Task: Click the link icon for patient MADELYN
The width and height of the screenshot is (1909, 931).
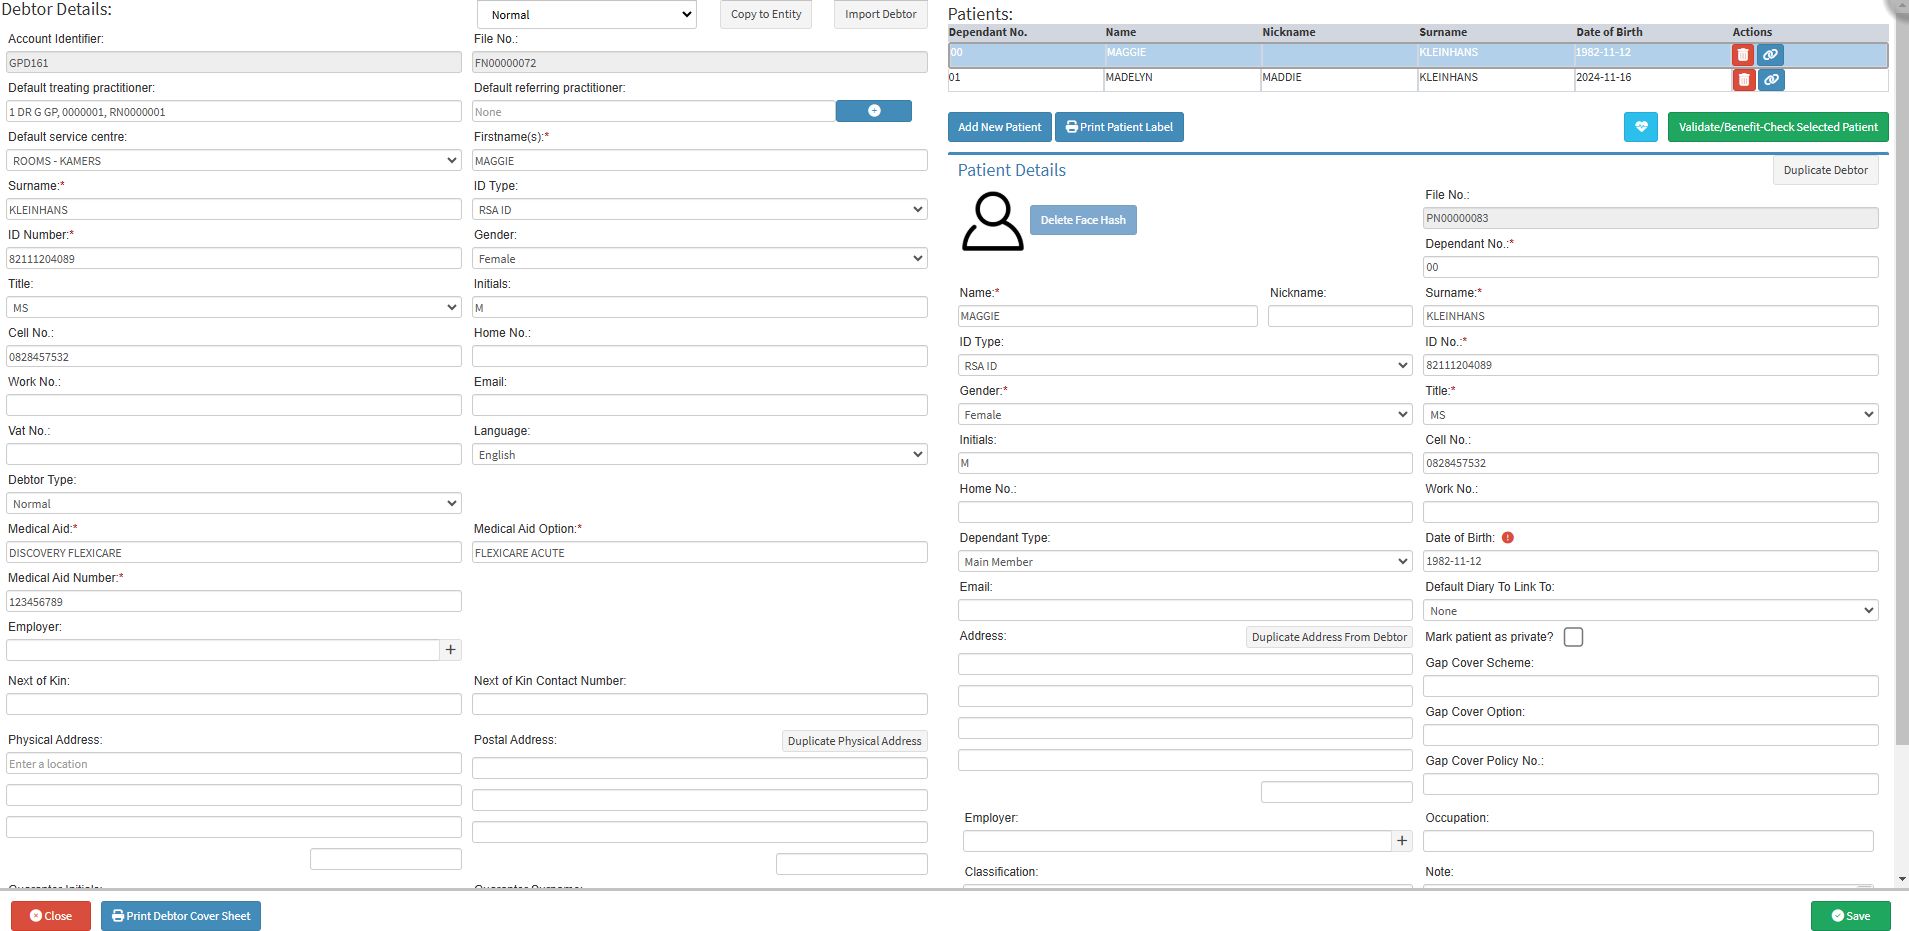Action: [x=1771, y=80]
